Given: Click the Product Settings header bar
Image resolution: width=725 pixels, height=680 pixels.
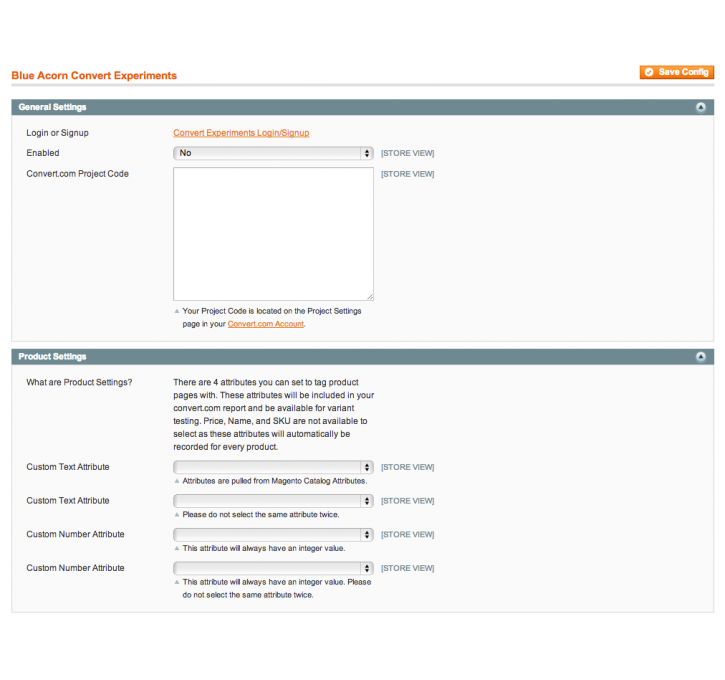Looking at the screenshot, I should tap(362, 357).
